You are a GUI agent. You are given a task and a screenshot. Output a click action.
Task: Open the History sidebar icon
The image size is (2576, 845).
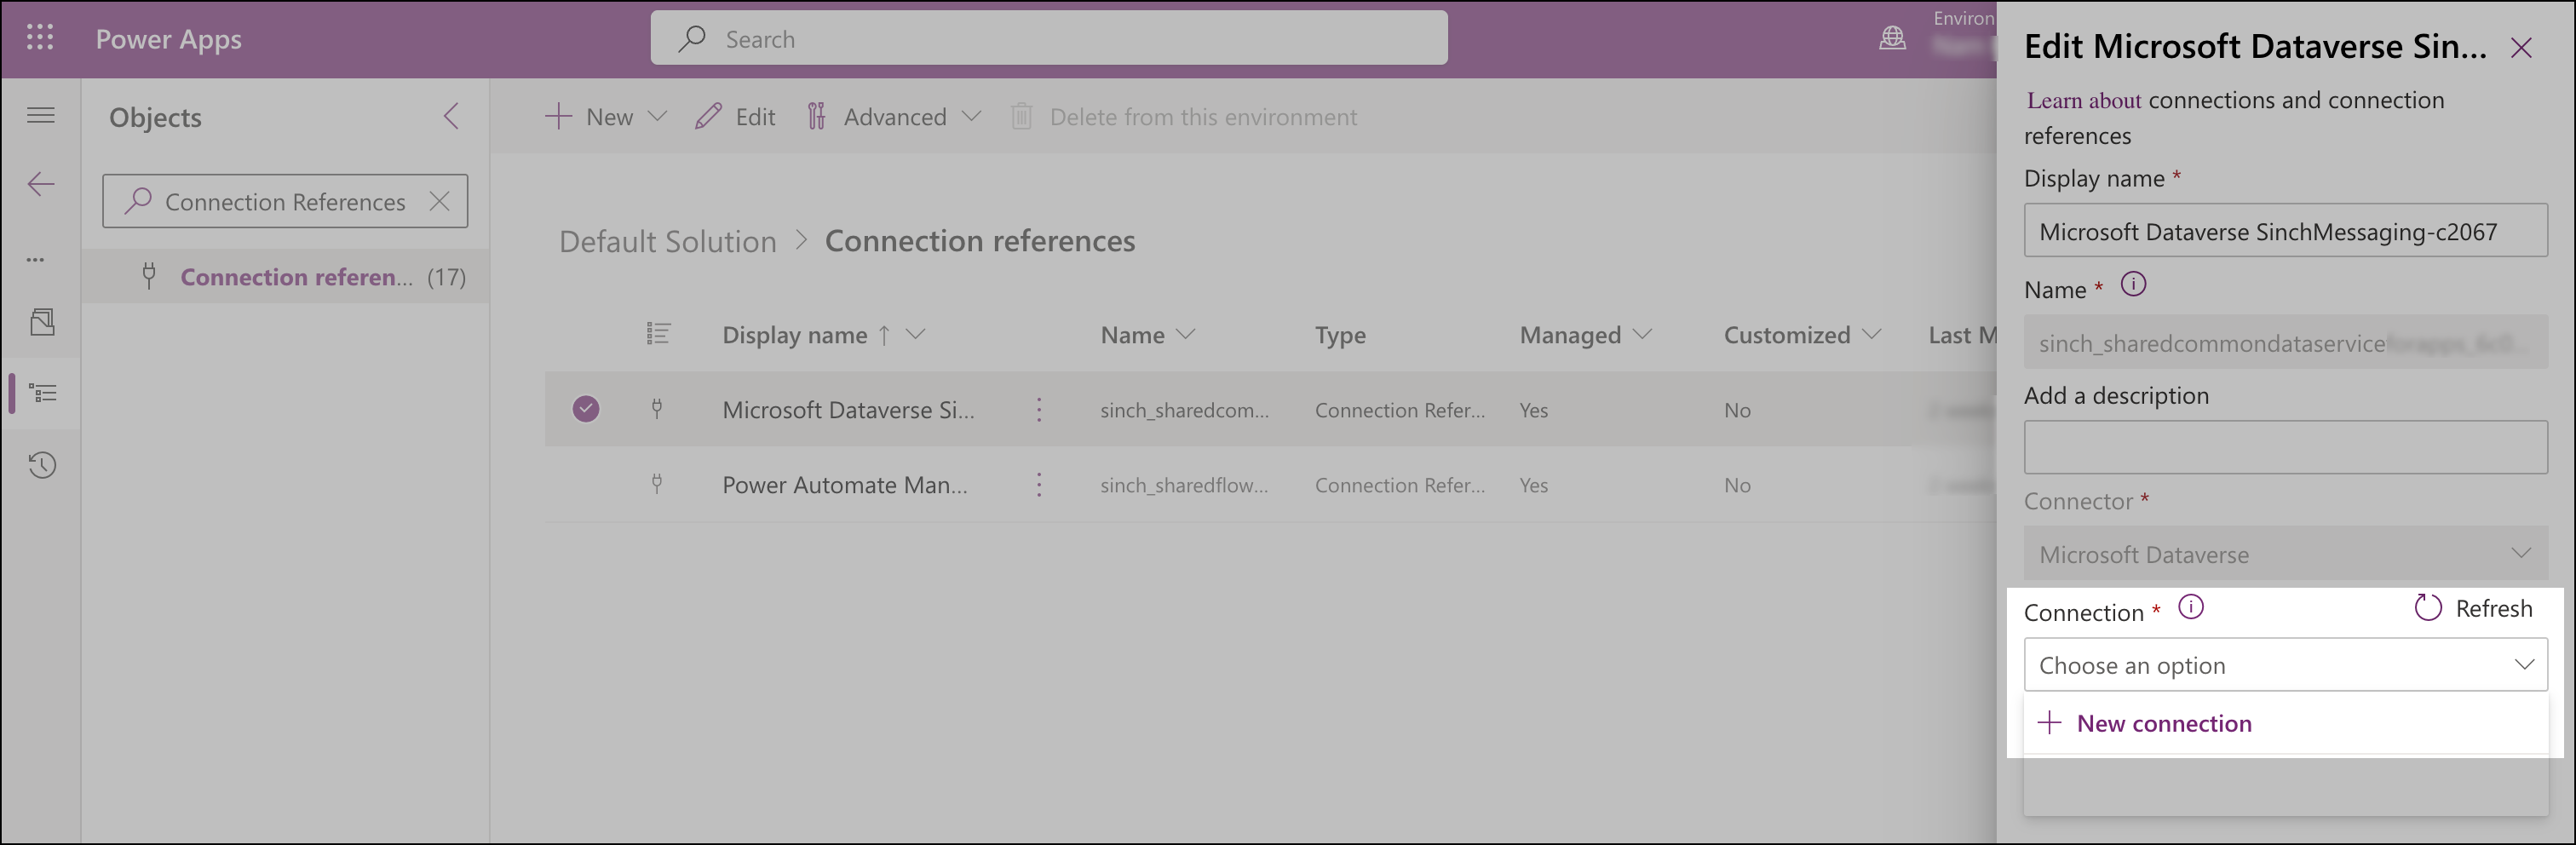pyautogui.click(x=42, y=465)
